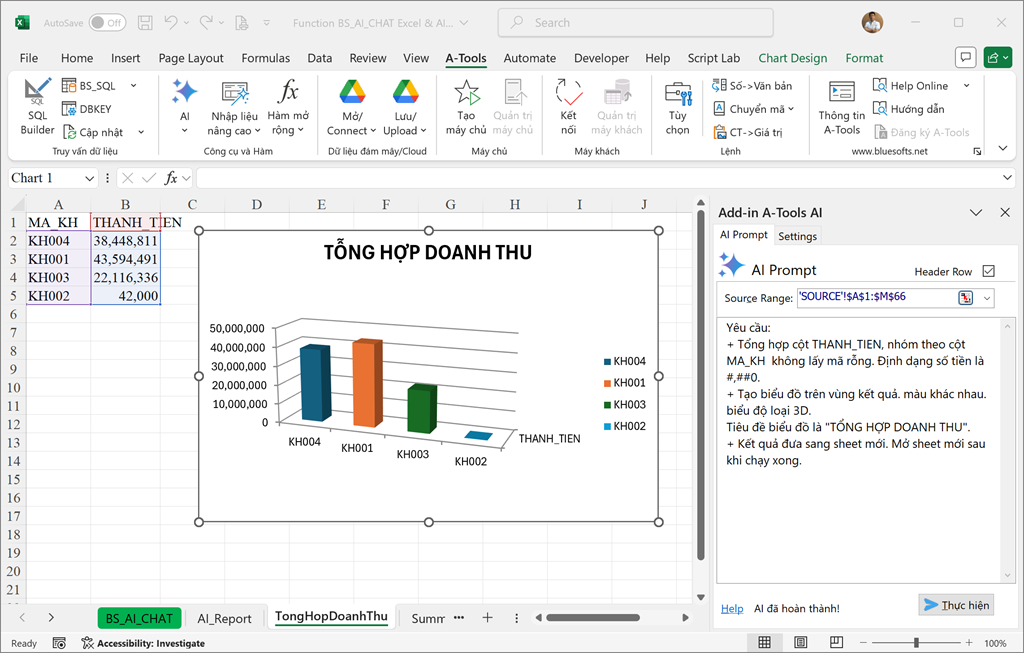
Task: Click the range picker icon in Source Range
Action: (965, 298)
